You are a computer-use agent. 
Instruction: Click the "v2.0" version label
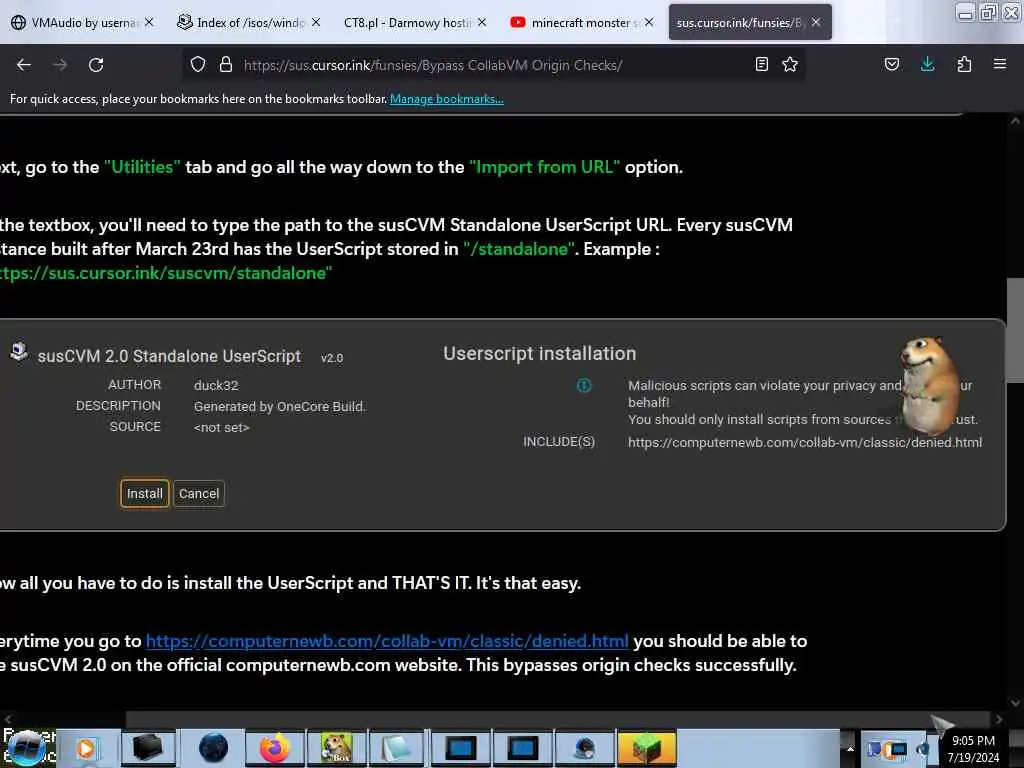tap(332, 358)
